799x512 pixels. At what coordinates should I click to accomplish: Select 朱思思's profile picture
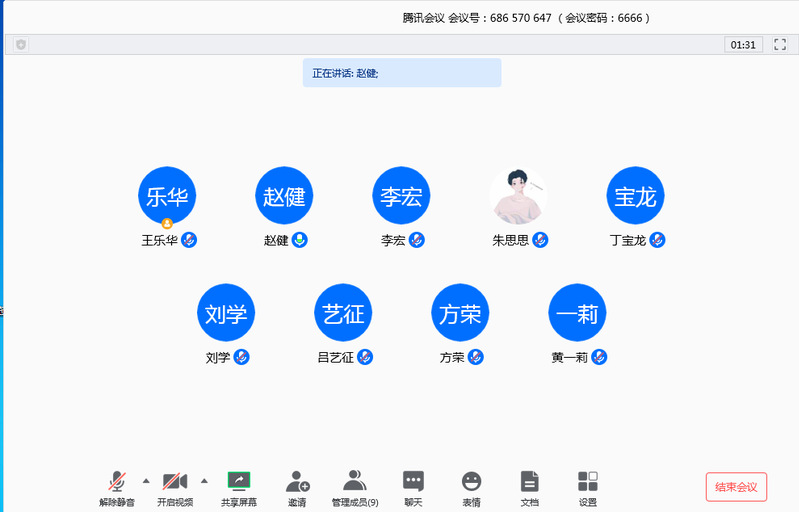pos(518,196)
